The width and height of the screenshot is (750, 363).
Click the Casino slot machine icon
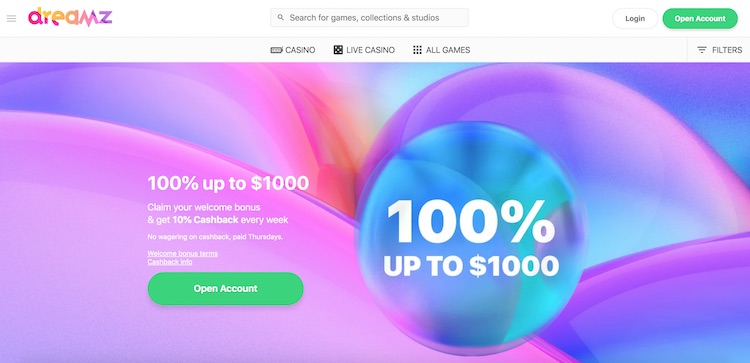276,50
